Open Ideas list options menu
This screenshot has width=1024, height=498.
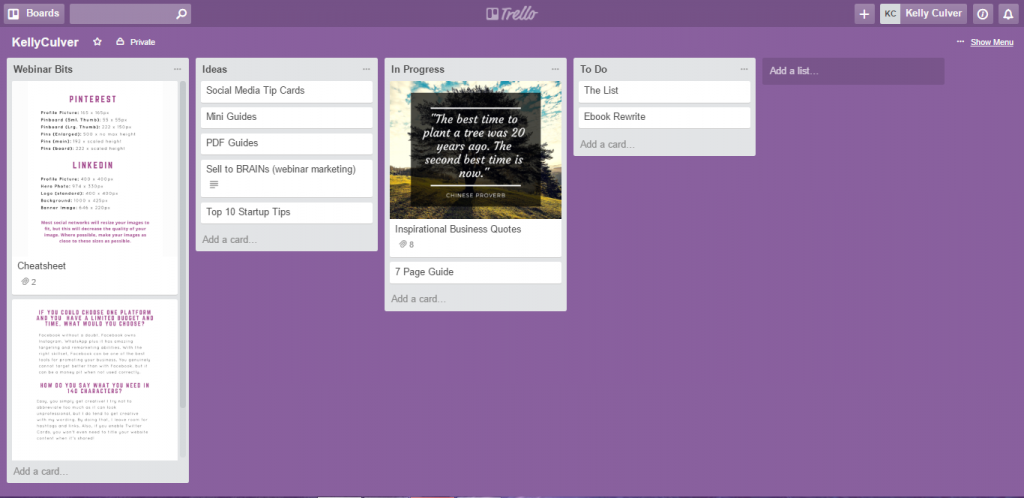(366, 69)
